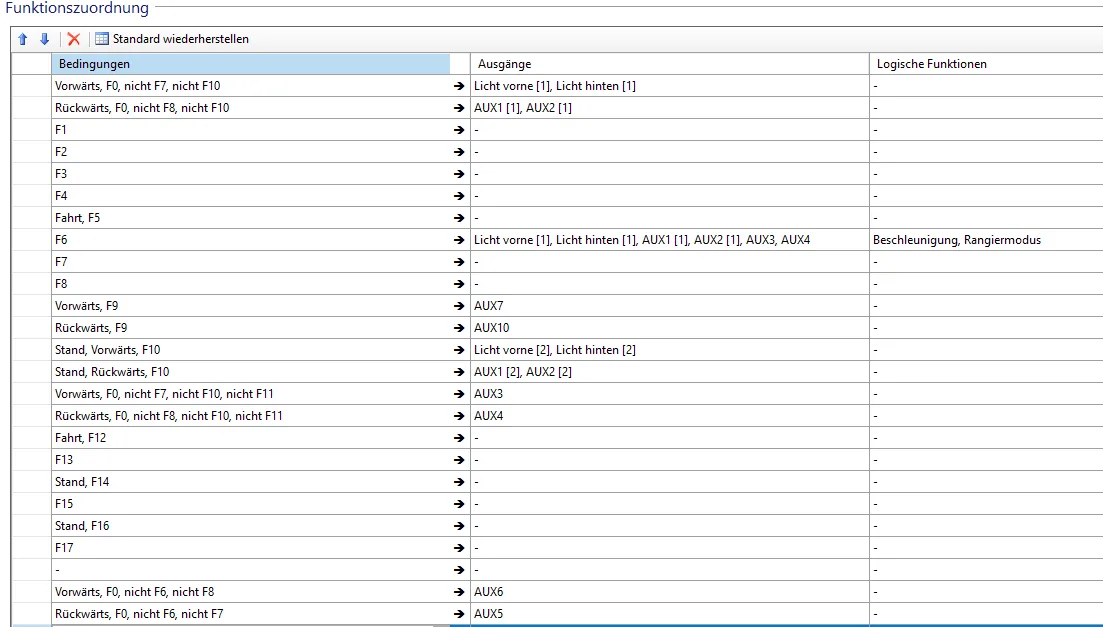Select 'Stand, Vorwärts, F10' condition
1103x627 pixels.
click(250, 350)
